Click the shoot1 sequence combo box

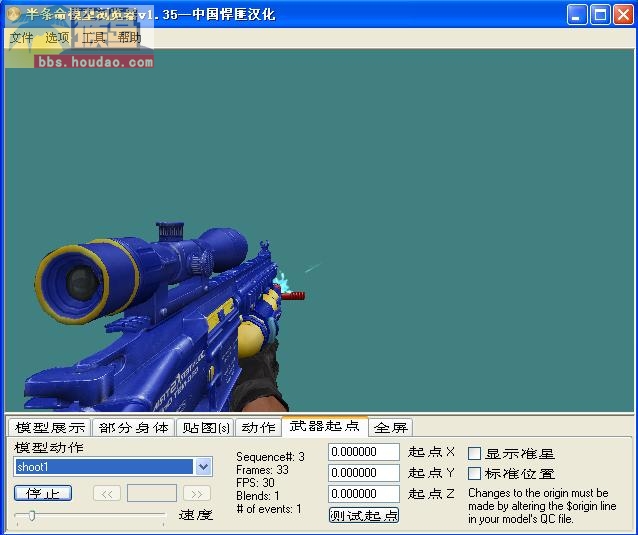pos(113,467)
